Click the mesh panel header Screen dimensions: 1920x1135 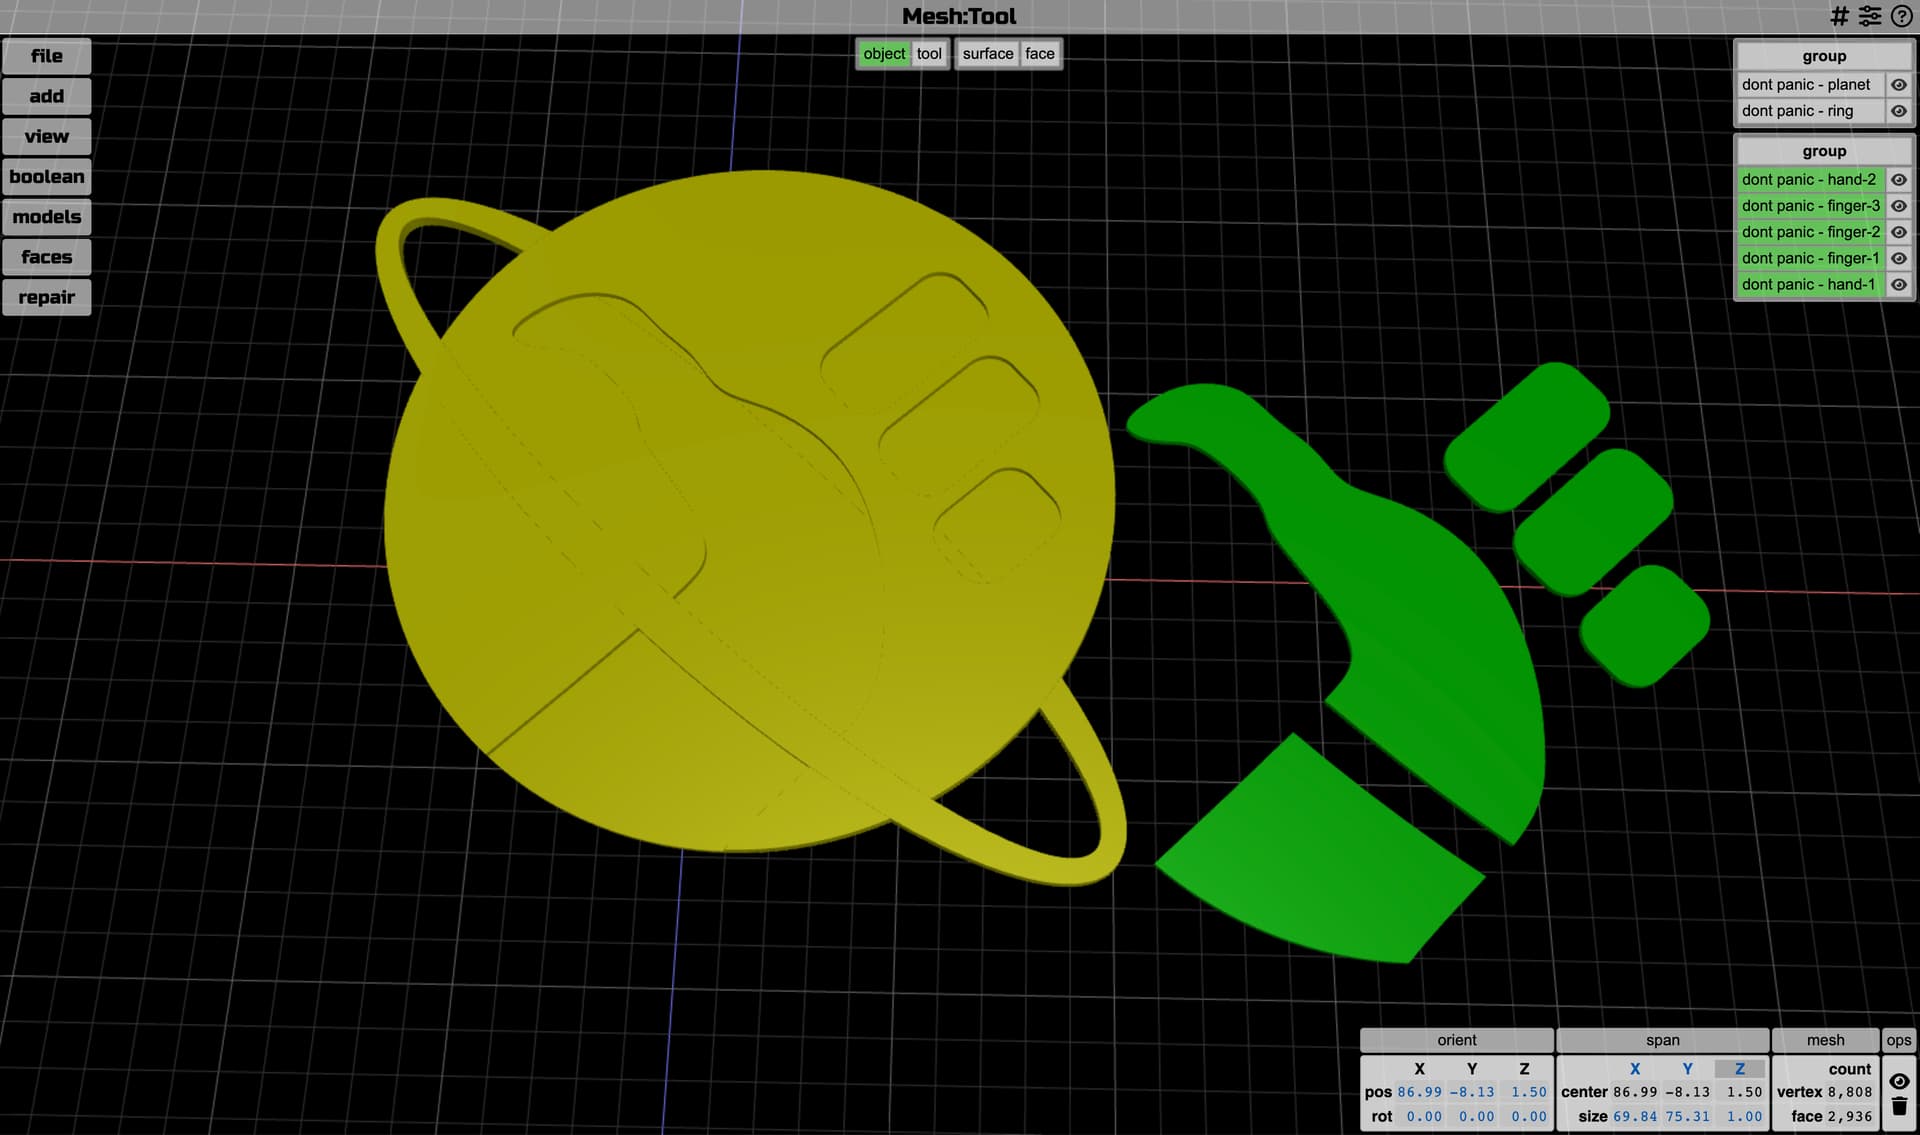(1825, 1040)
